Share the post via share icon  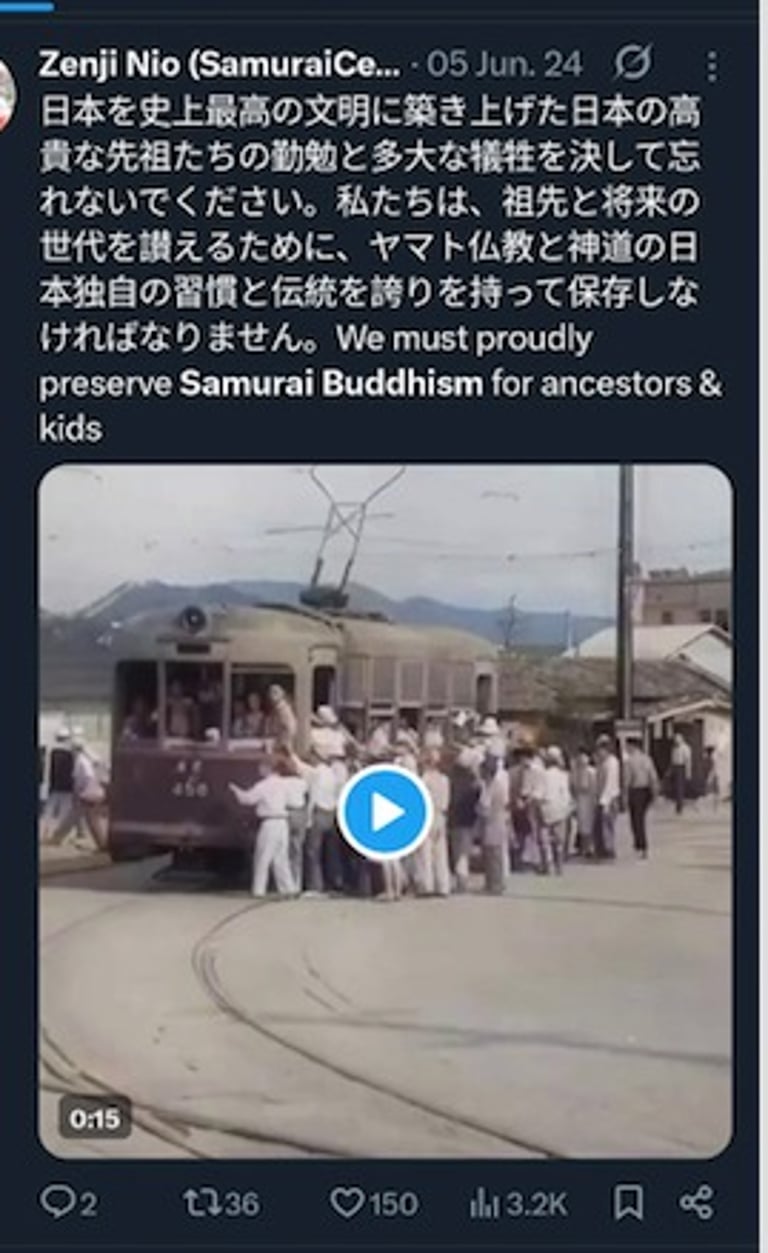click(x=696, y=1203)
